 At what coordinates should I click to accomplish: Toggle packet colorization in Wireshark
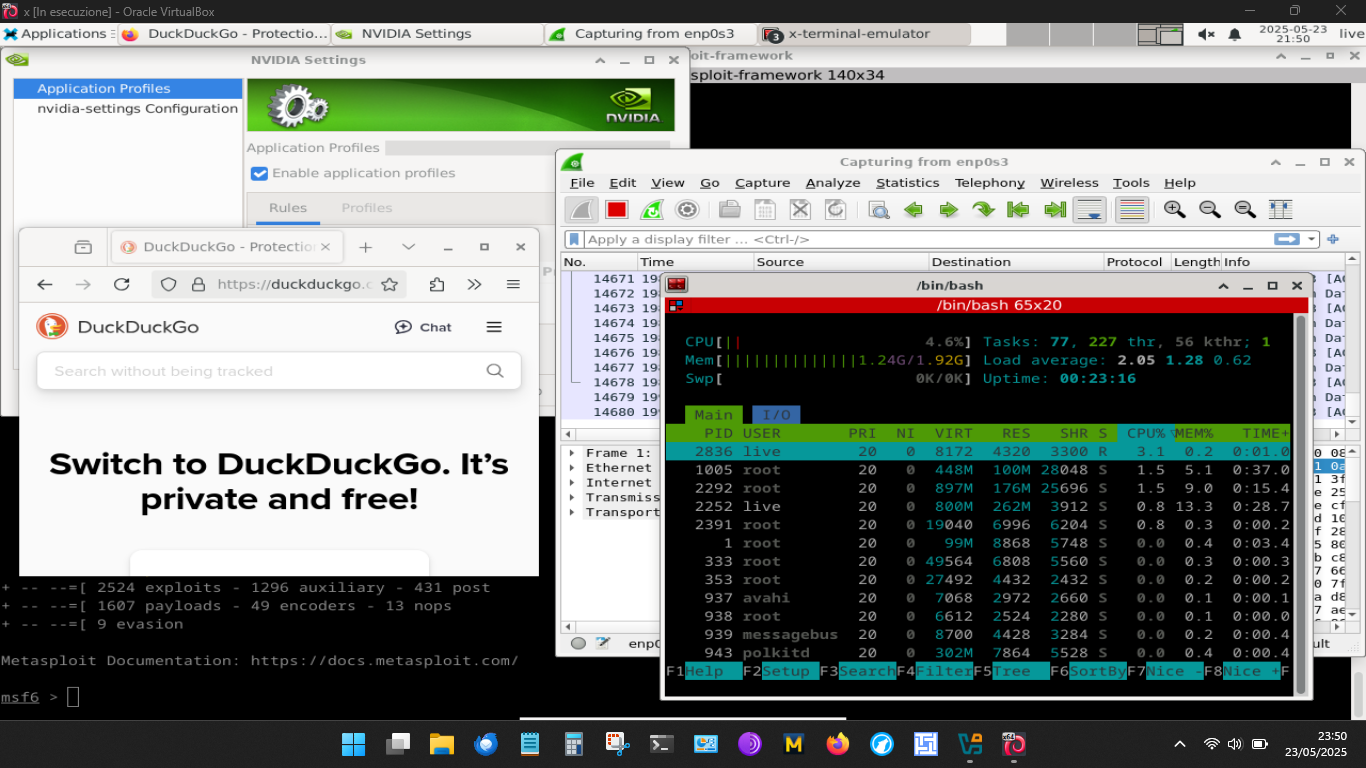tap(1131, 210)
